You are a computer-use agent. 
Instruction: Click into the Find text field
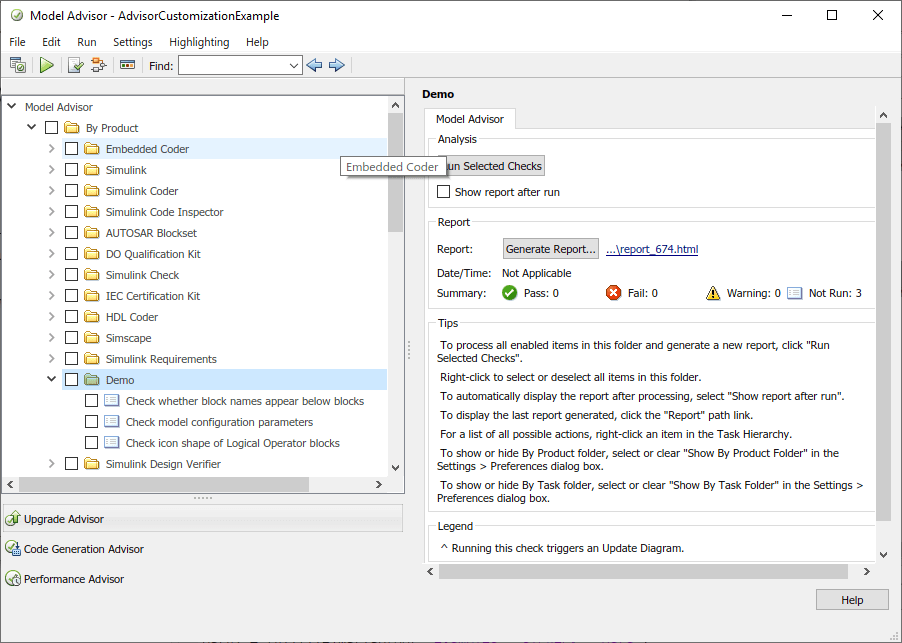click(232, 66)
